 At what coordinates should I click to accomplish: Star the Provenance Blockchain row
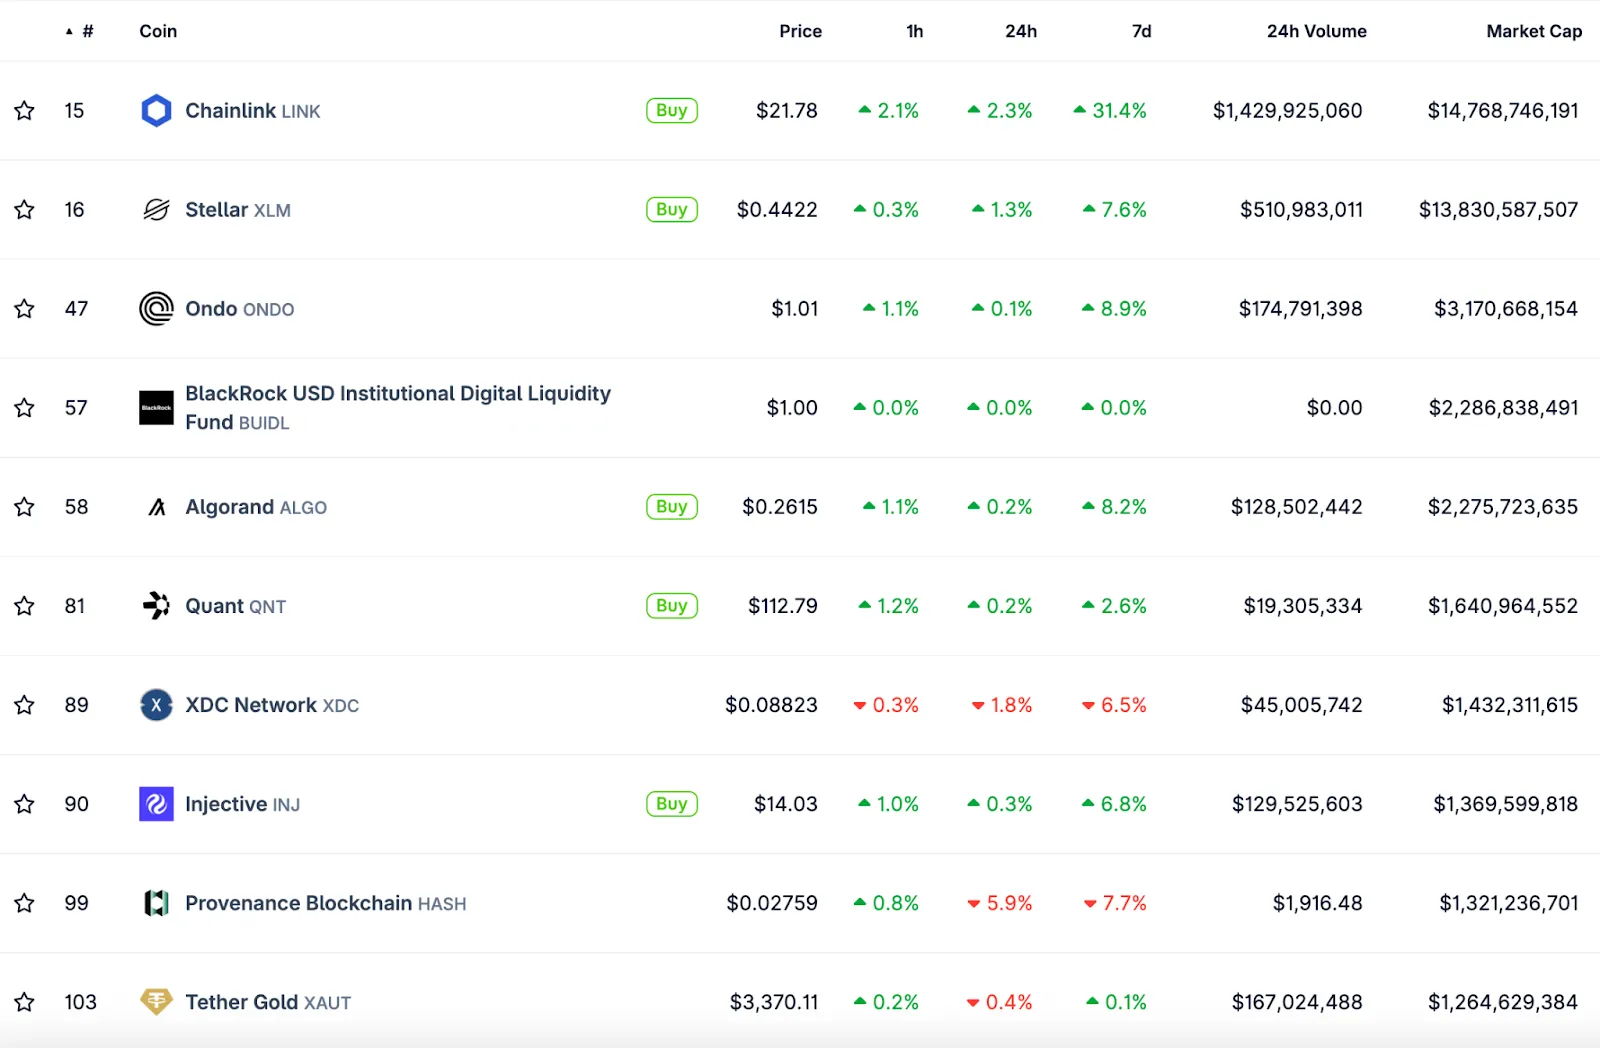click(x=23, y=902)
